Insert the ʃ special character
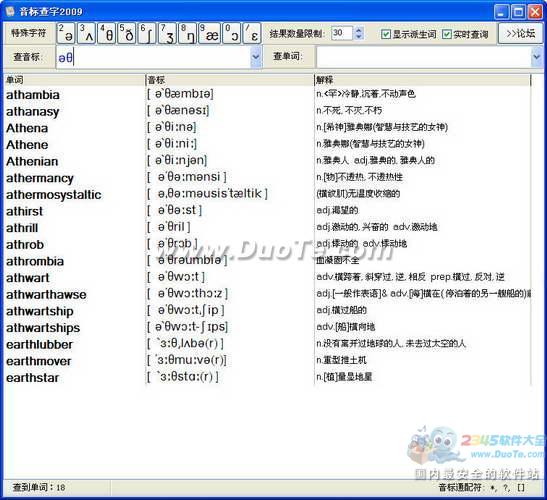Viewport: 547px width, 500px height. pyautogui.click(x=147, y=33)
